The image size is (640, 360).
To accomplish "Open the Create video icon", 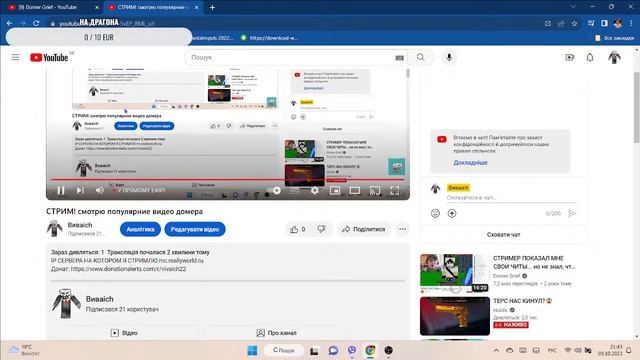I will [x=569, y=58].
